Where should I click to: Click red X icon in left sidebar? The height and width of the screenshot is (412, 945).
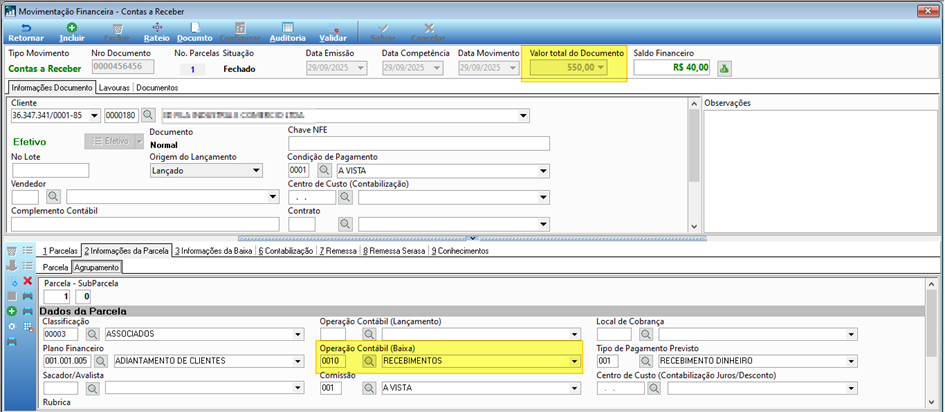pyautogui.click(x=27, y=281)
